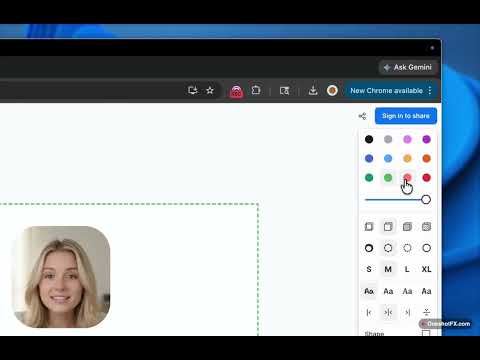Select the serif font Aa option
This screenshot has height=360, width=480.
tap(407, 291)
